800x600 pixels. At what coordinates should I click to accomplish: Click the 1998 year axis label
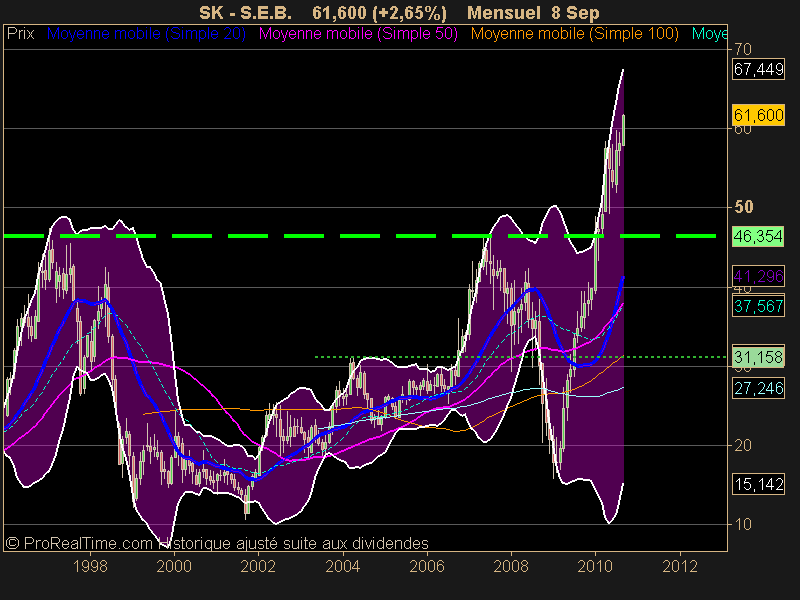[90, 566]
